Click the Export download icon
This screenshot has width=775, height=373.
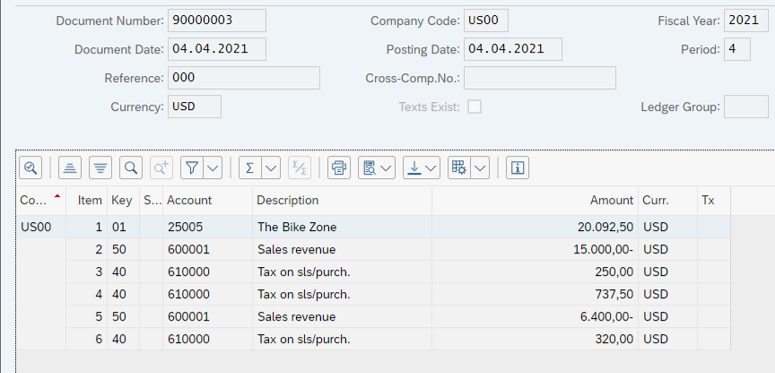(415, 168)
